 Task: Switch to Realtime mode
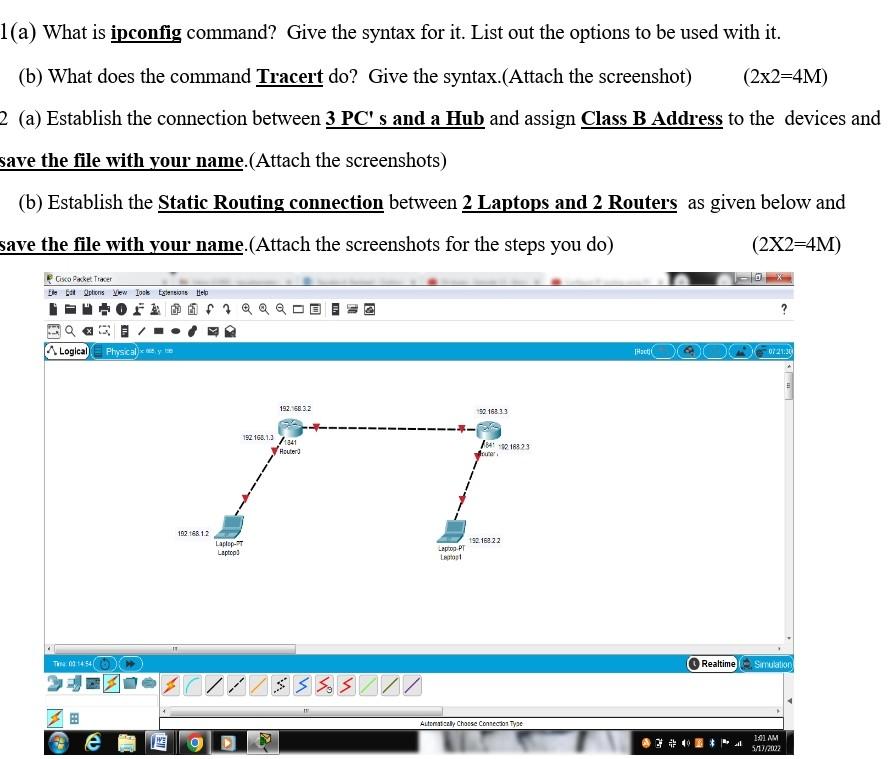click(x=712, y=663)
